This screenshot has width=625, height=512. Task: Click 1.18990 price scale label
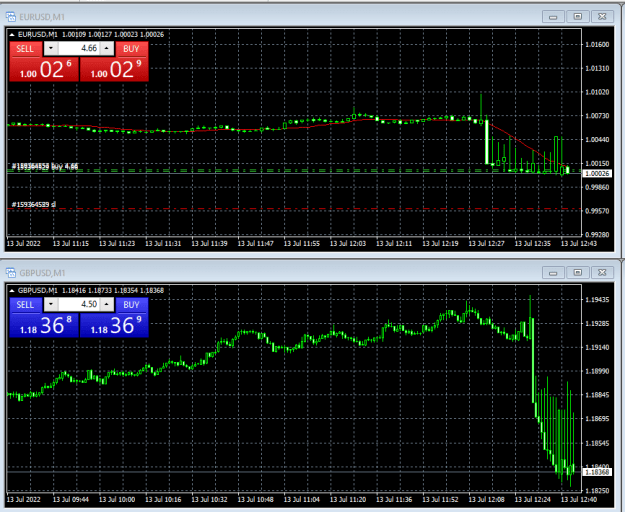tap(597, 371)
